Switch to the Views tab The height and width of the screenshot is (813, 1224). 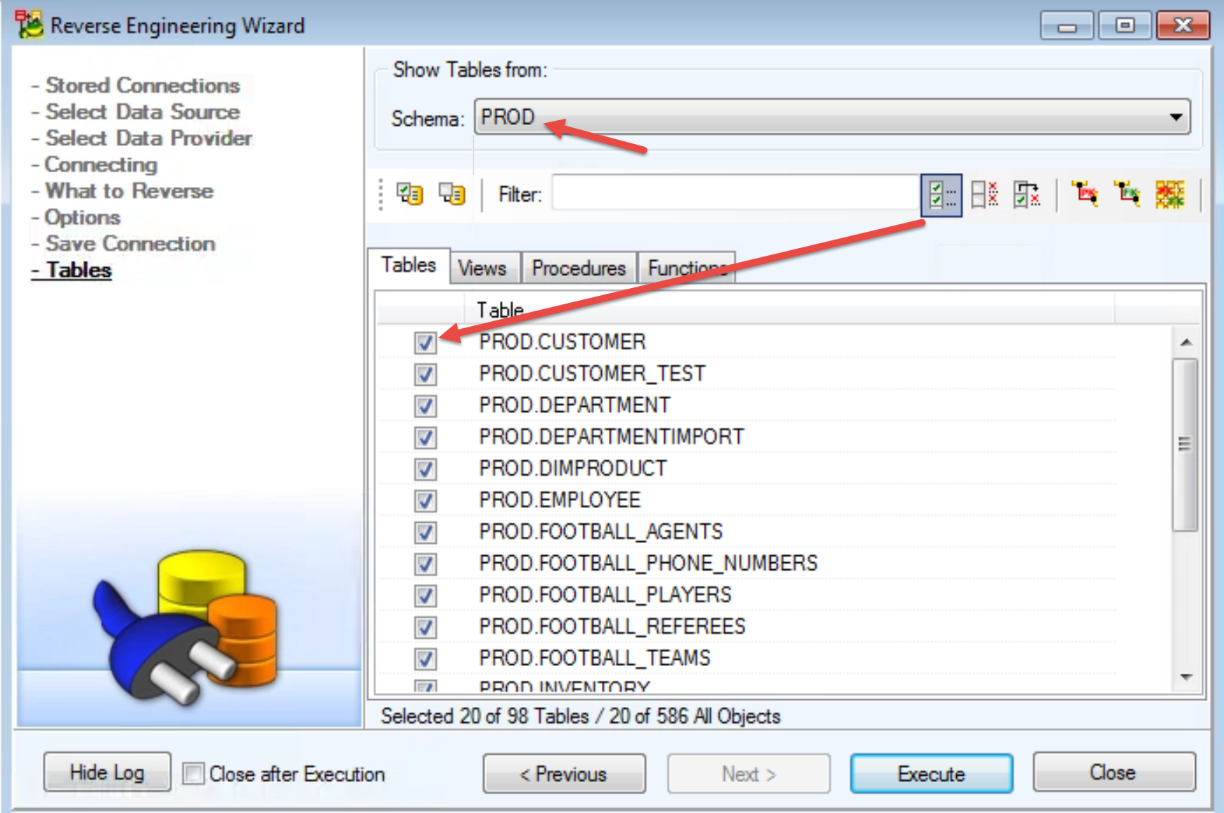[483, 268]
